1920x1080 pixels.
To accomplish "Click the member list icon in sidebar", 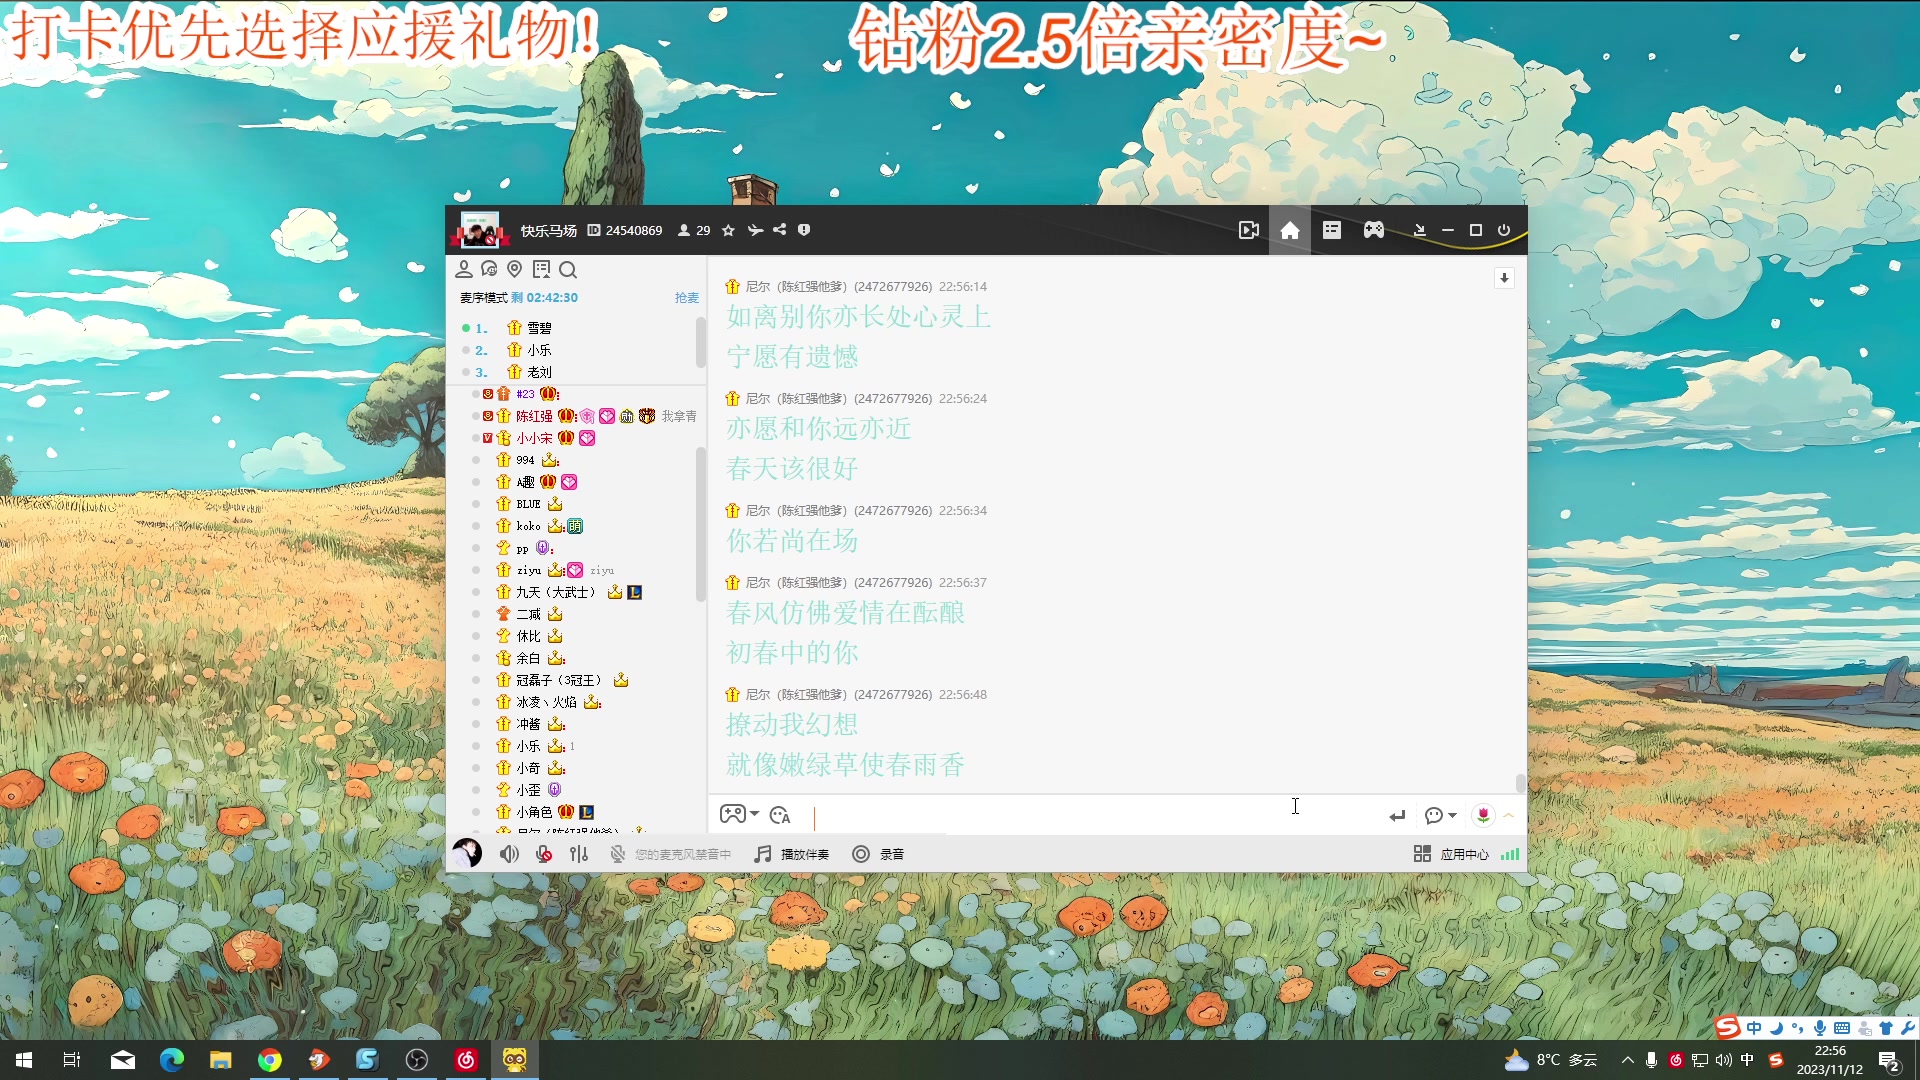I will (464, 269).
